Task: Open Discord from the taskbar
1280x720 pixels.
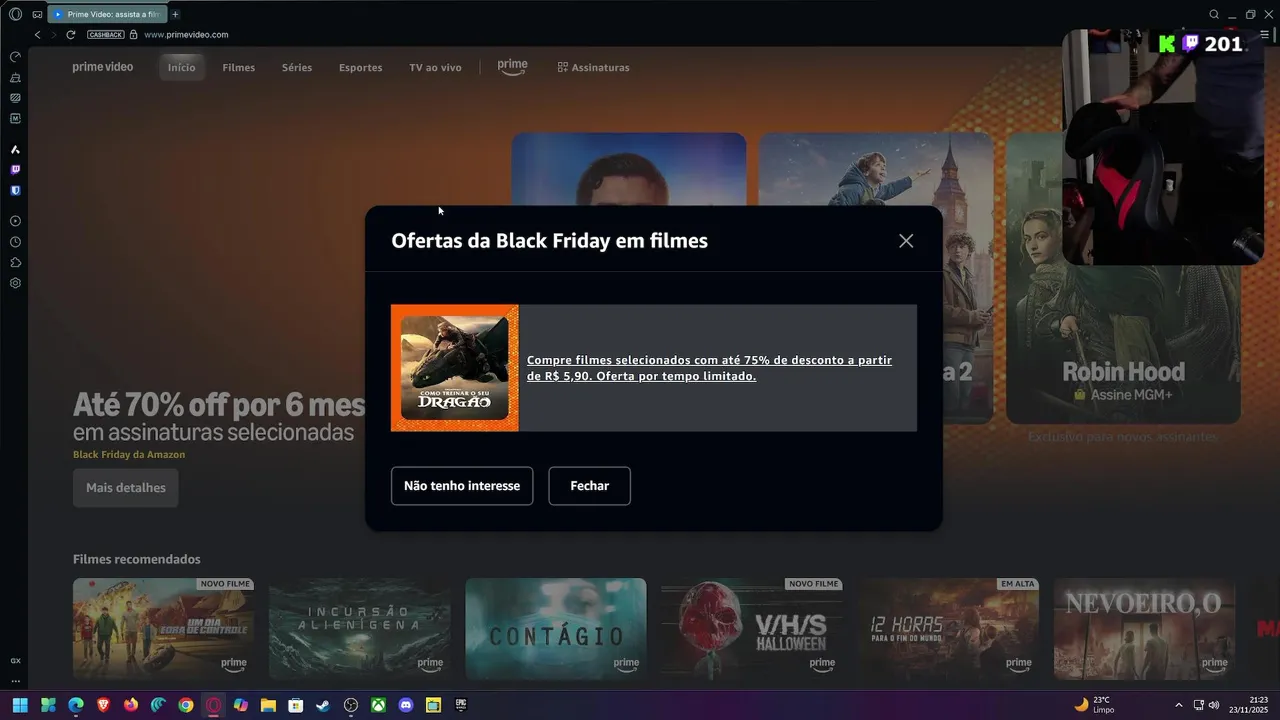Action: pos(406,705)
